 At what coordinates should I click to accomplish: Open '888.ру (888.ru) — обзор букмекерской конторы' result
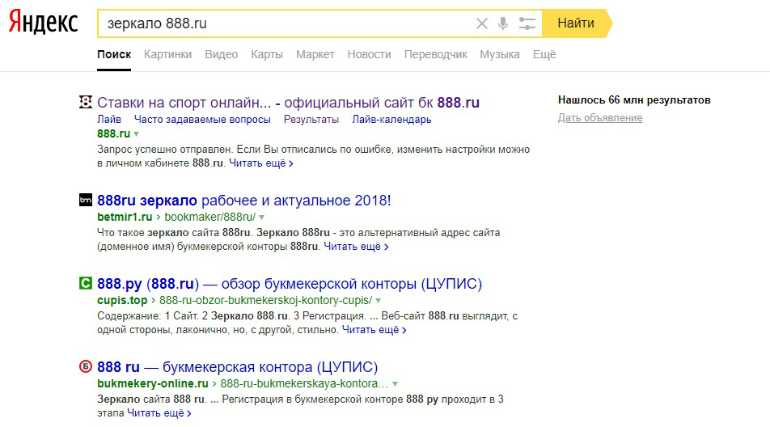289,284
